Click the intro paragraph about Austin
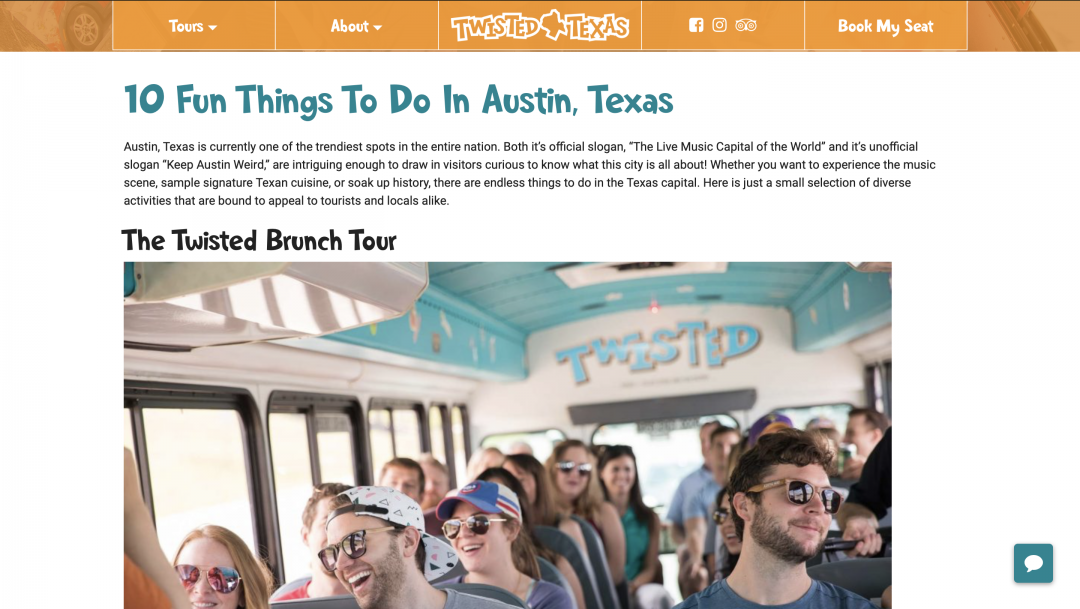The image size is (1080, 609). (530, 174)
